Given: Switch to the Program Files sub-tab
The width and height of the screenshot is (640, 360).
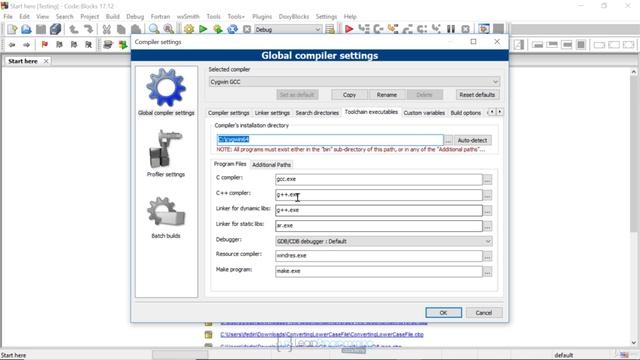Looking at the screenshot, I should pyautogui.click(x=230, y=164).
